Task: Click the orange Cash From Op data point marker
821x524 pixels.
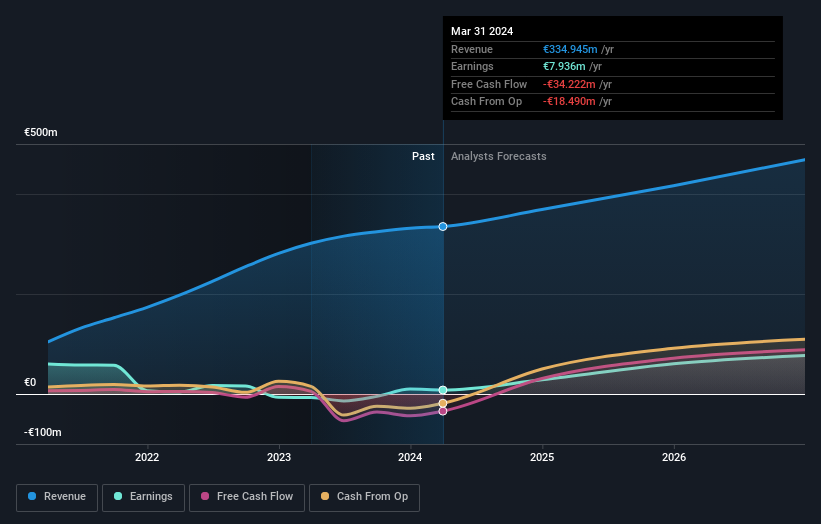Action: (443, 403)
